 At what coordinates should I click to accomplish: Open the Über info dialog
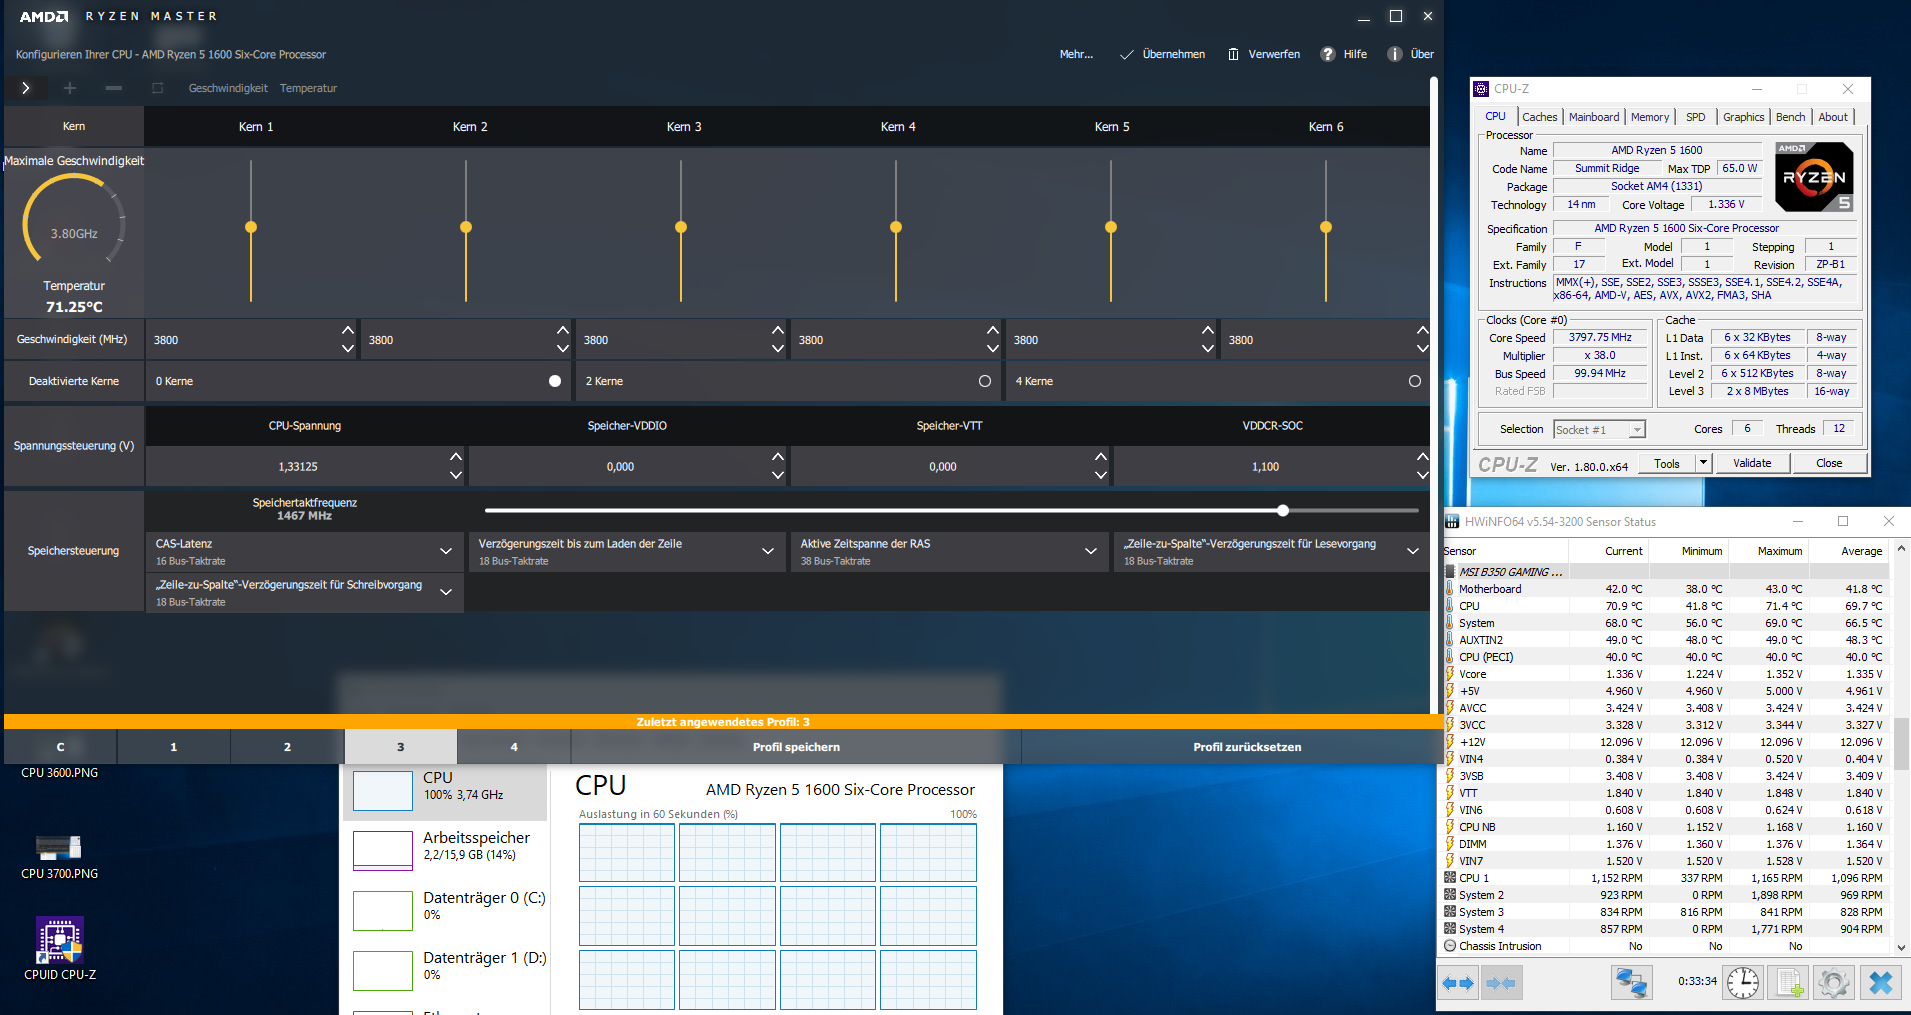click(1410, 54)
